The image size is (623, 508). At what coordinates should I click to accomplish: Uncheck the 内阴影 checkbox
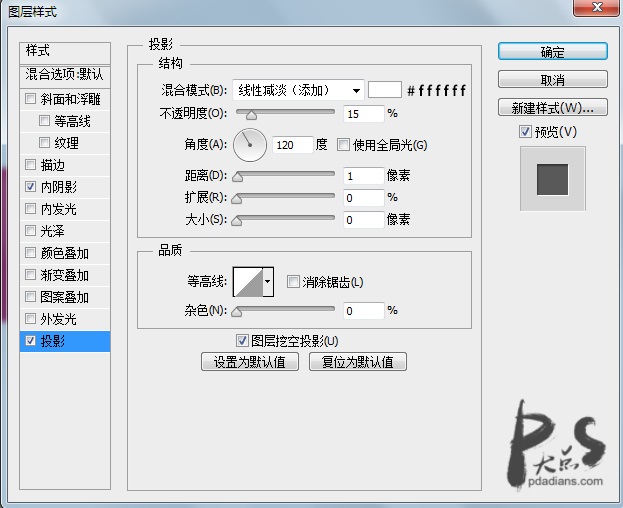pos(30,186)
